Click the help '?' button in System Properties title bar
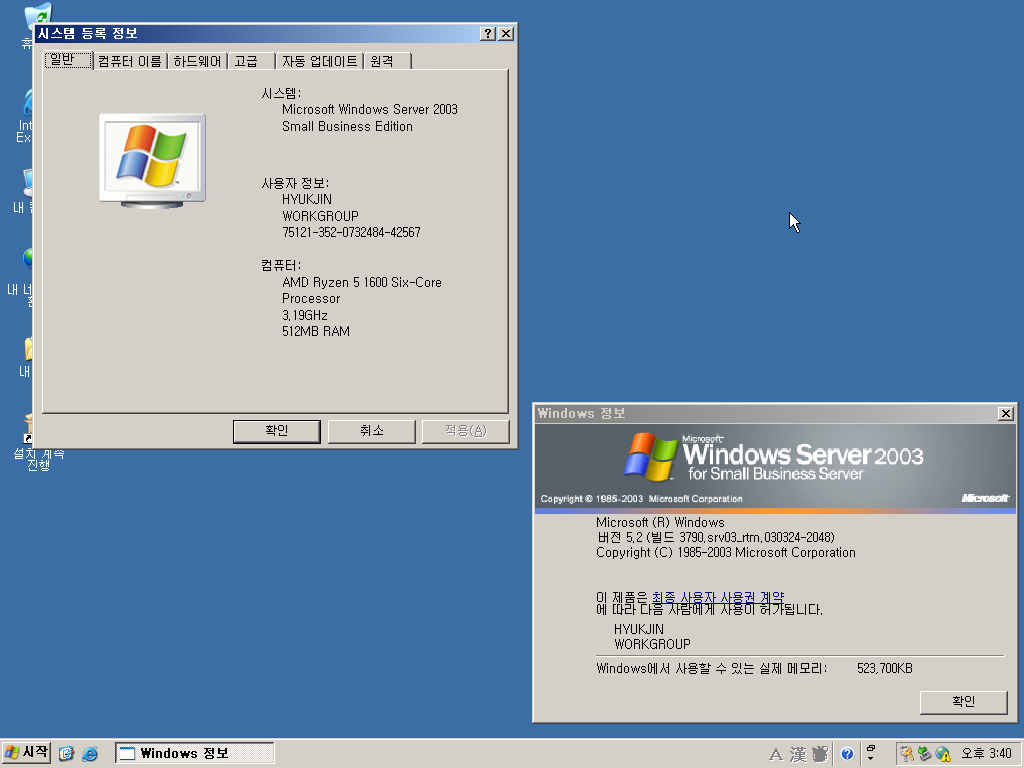1024x768 pixels. point(488,33)
